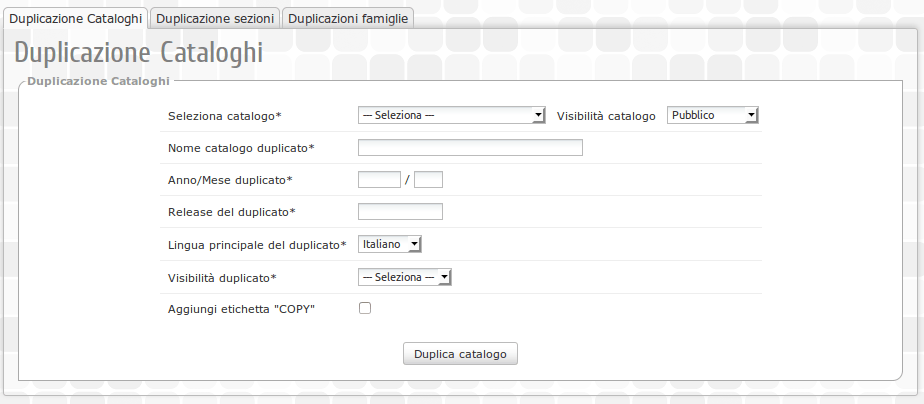Click the large Duplicazione Cataloghi page heading

coord(139,52)
